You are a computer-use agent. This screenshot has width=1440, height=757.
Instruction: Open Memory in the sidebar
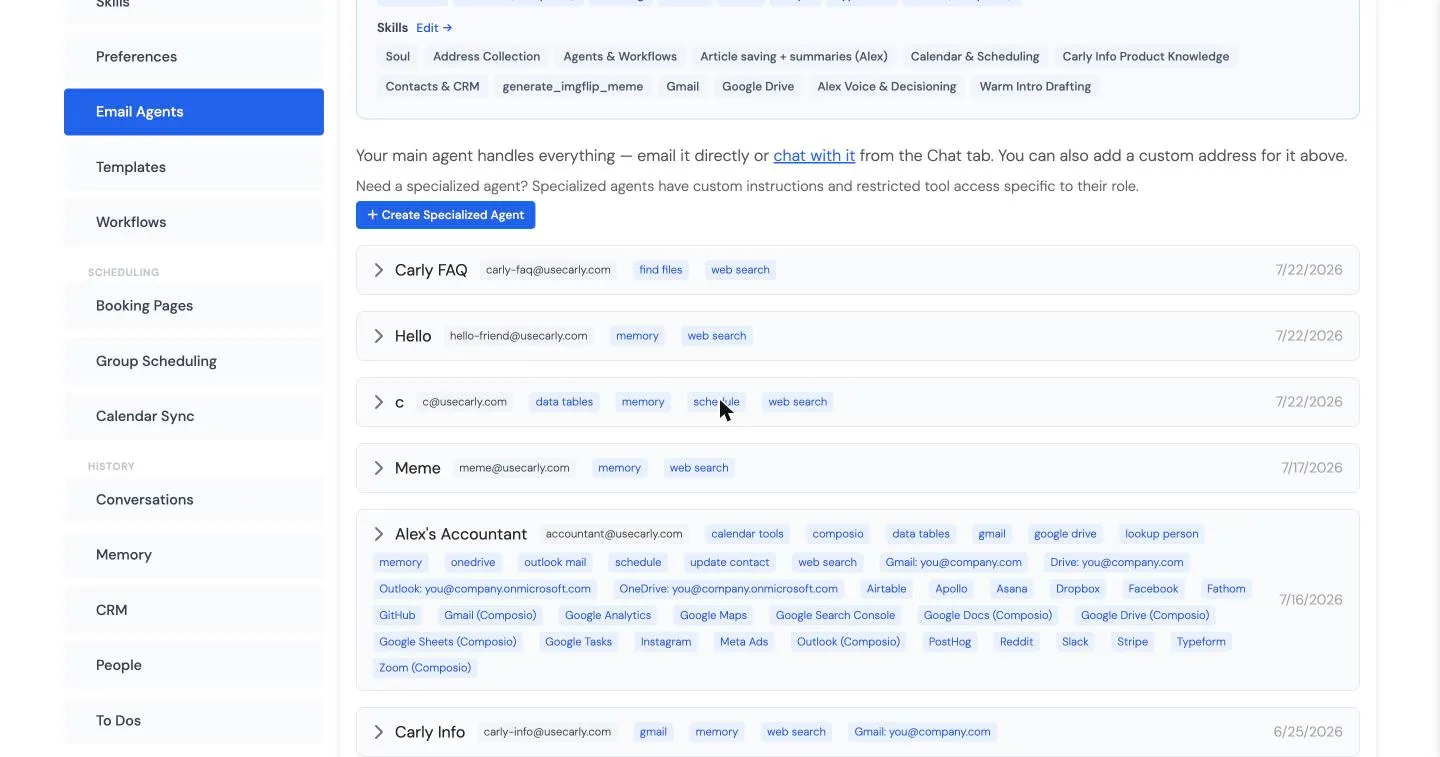(x=194, y=555)
